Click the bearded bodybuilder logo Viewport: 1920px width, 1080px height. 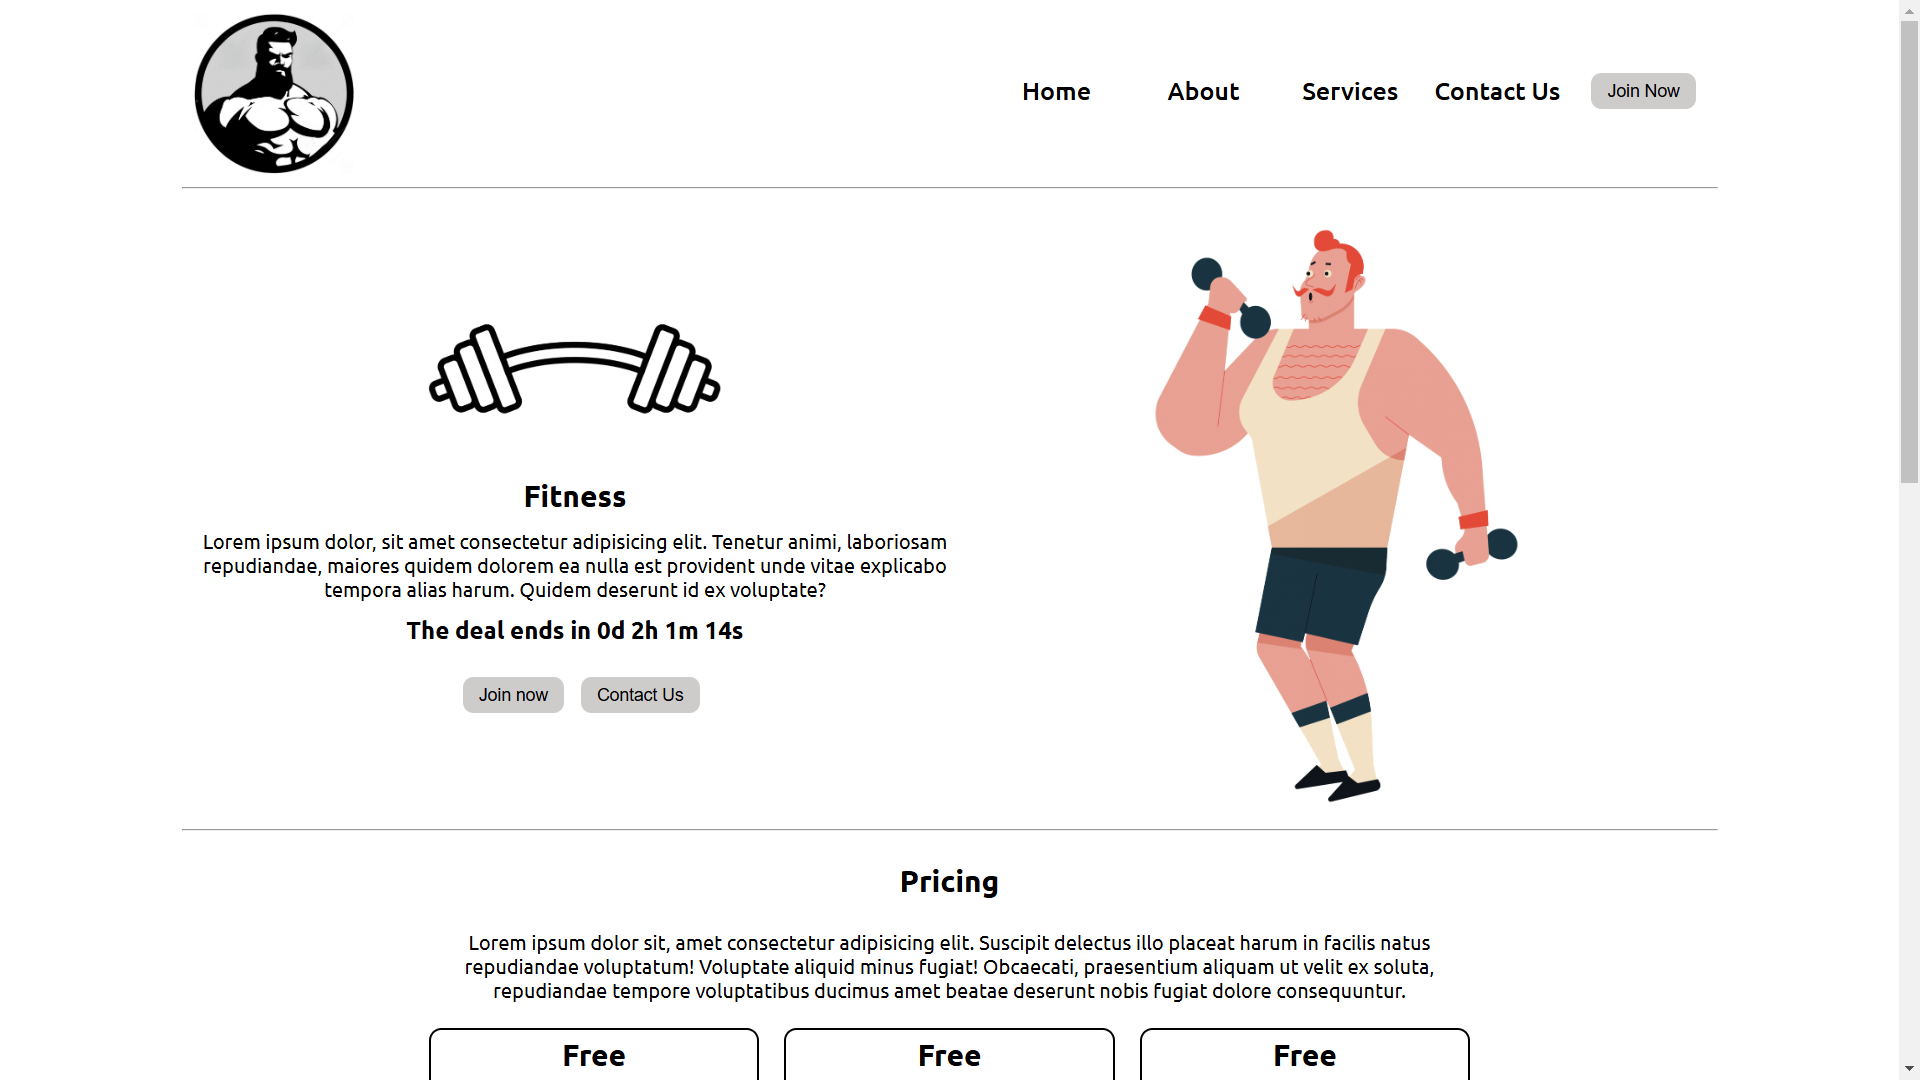tap(274, 94)
